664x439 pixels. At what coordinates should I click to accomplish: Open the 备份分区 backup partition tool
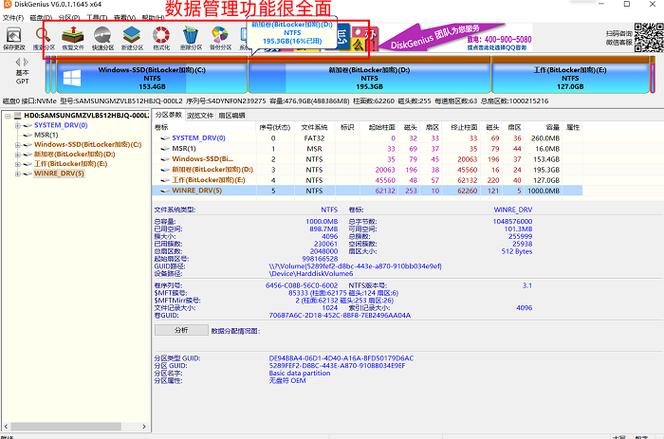[x=220, y=38]
